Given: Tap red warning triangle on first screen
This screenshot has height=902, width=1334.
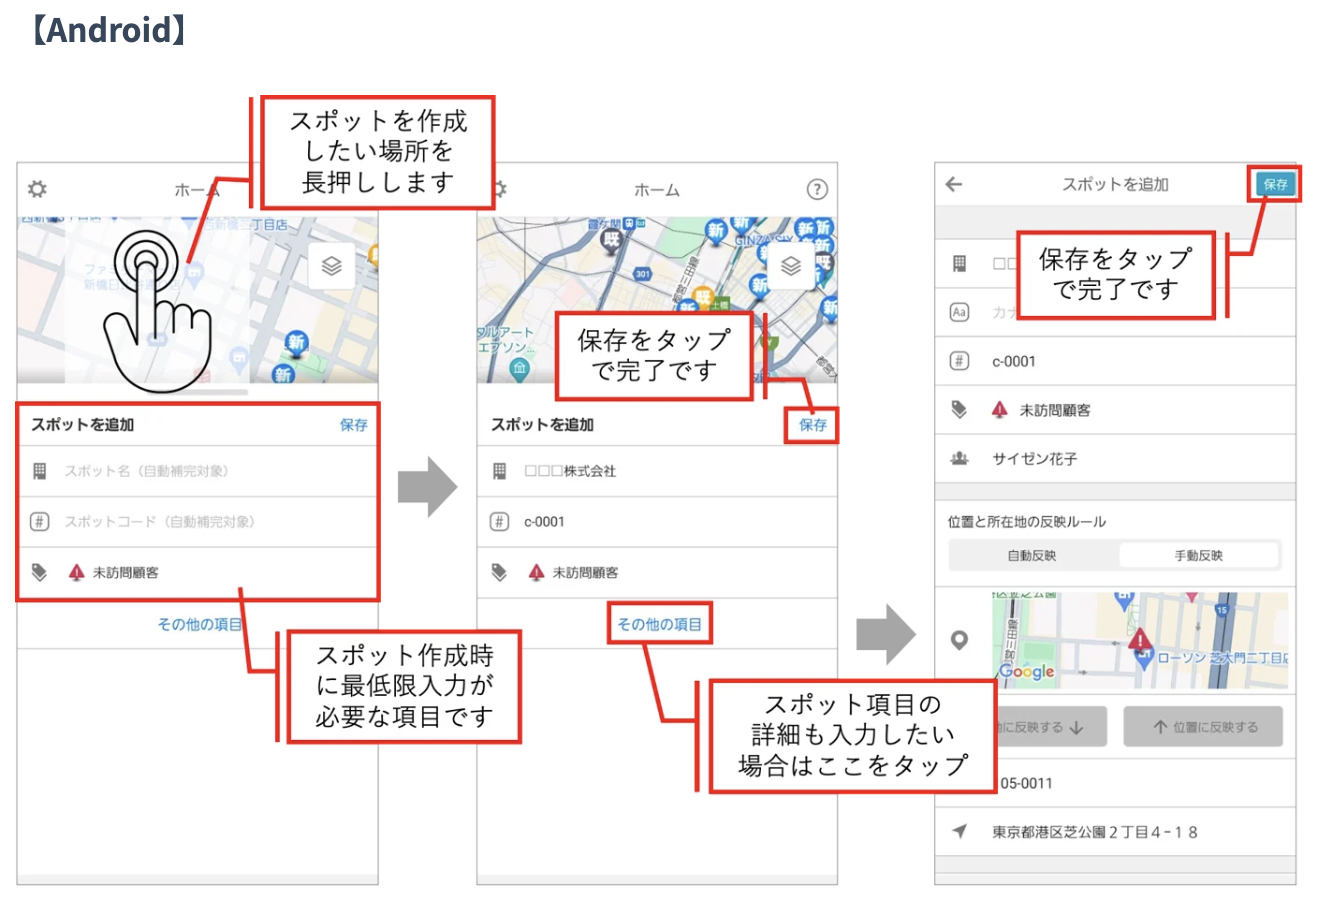Looking at the screenshot, I should (76, 572).
